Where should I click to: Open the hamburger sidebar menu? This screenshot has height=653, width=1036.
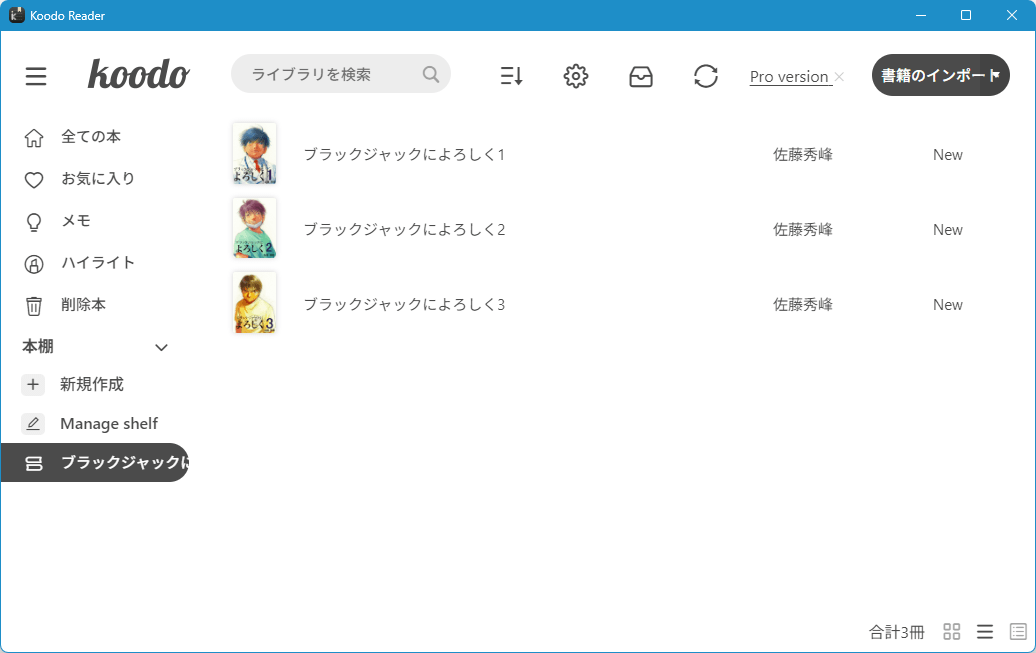pos(36,76)
